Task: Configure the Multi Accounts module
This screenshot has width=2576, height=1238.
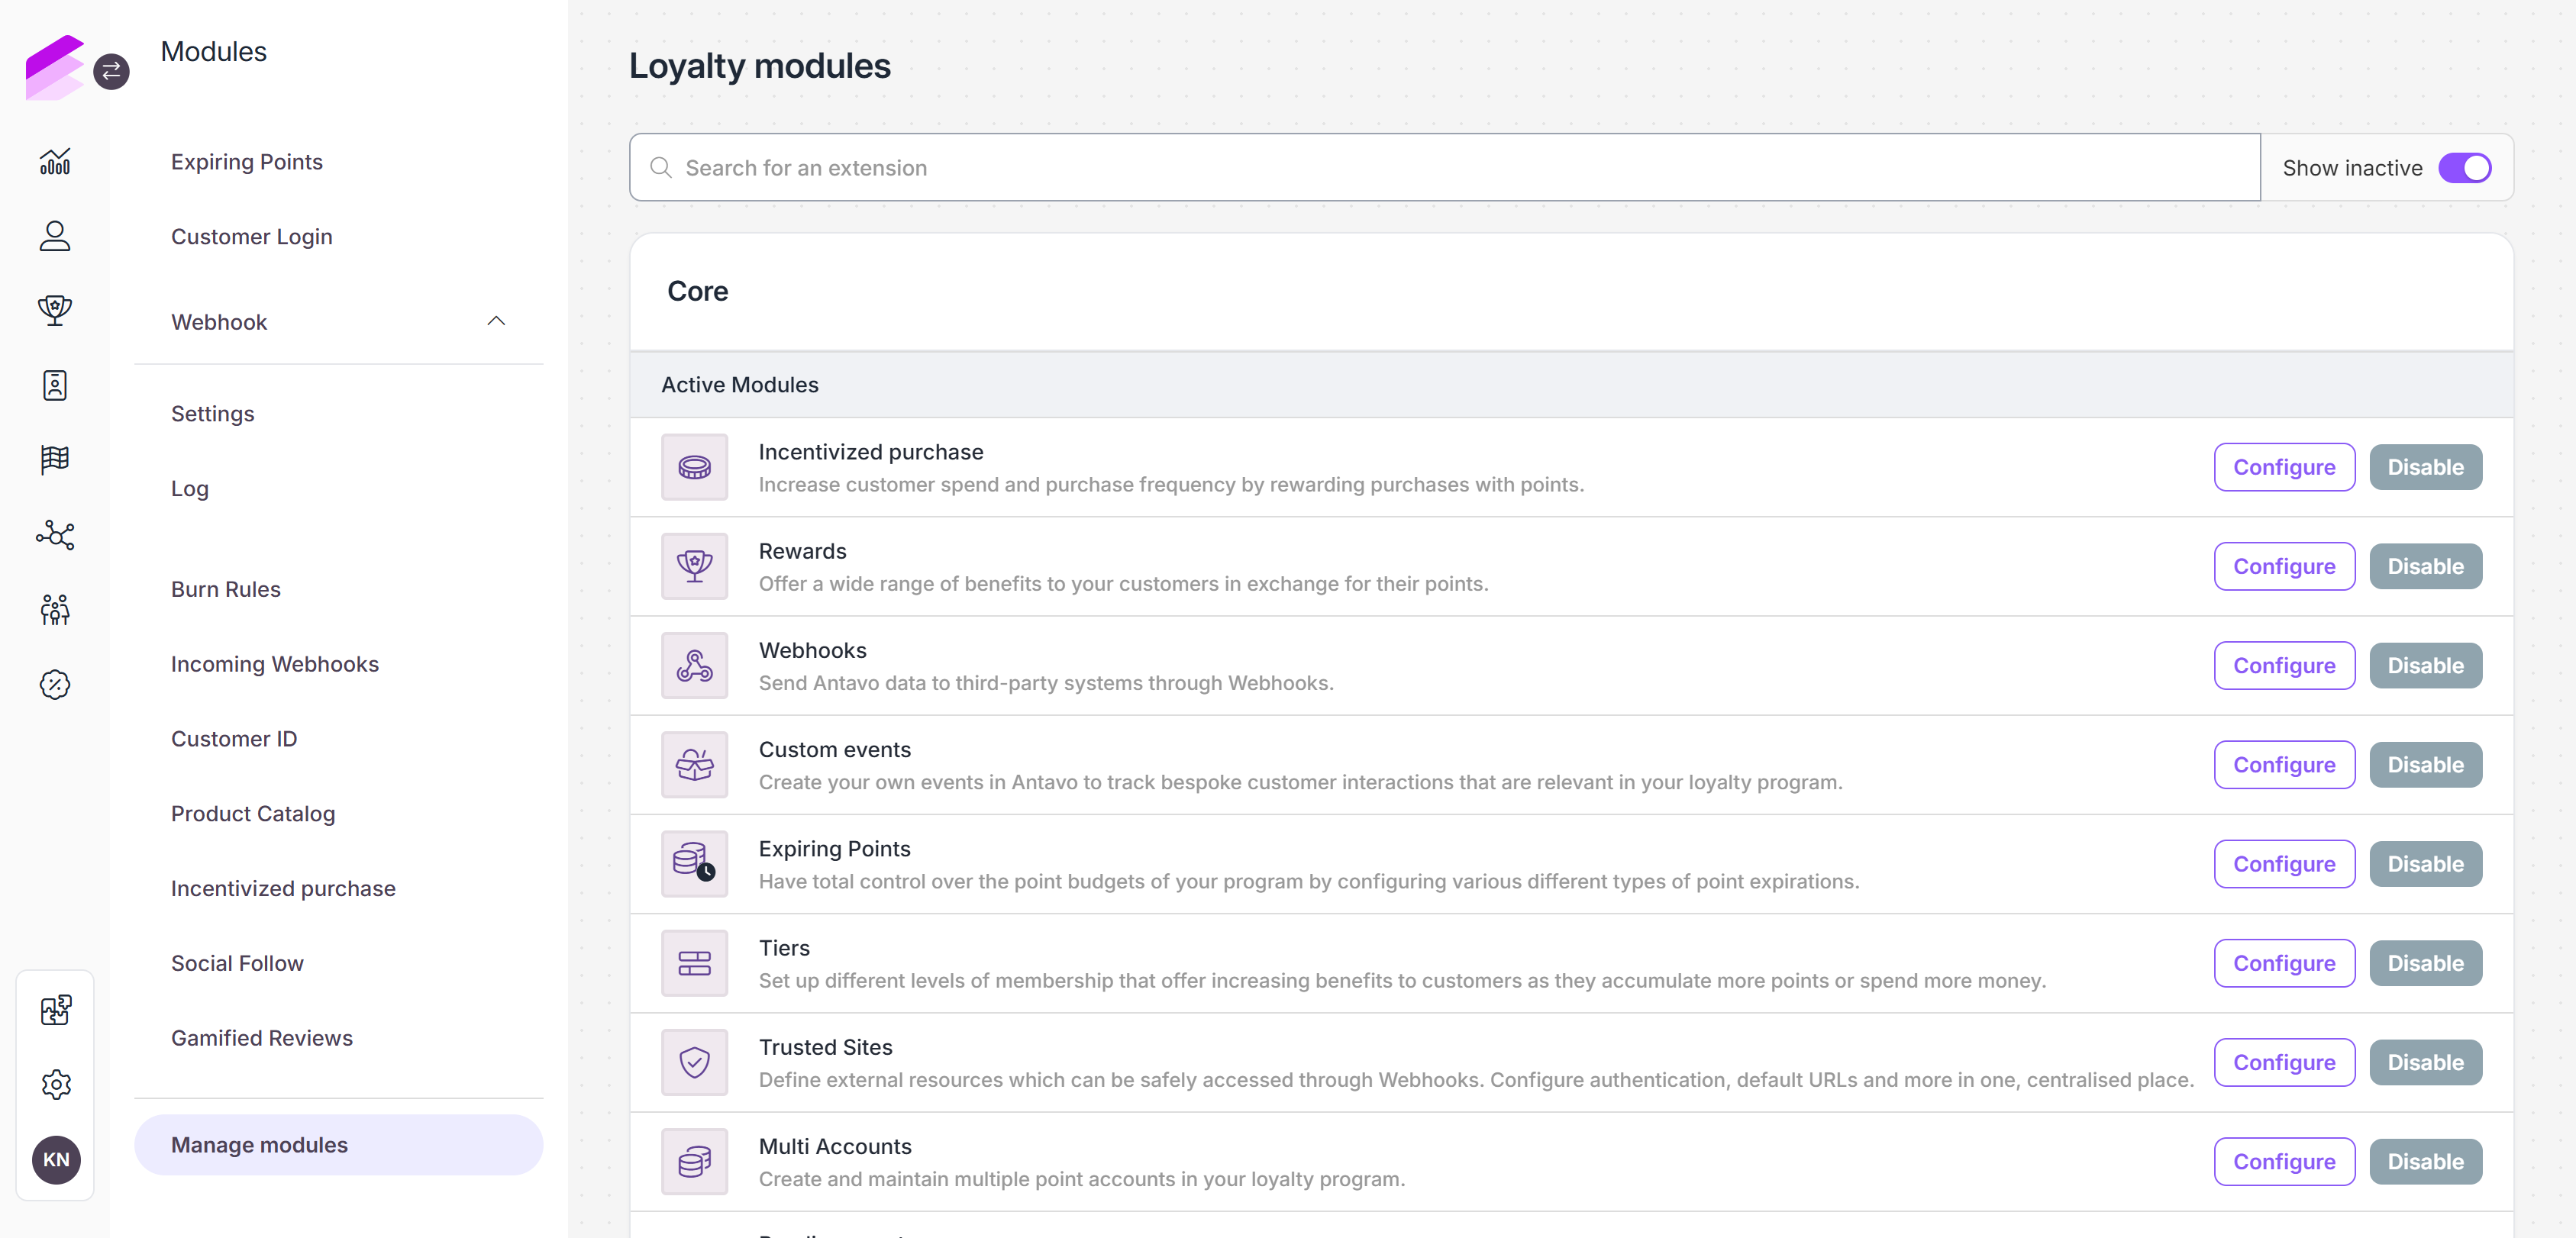Action: pyautogui.click(x=2284, y=1162)
